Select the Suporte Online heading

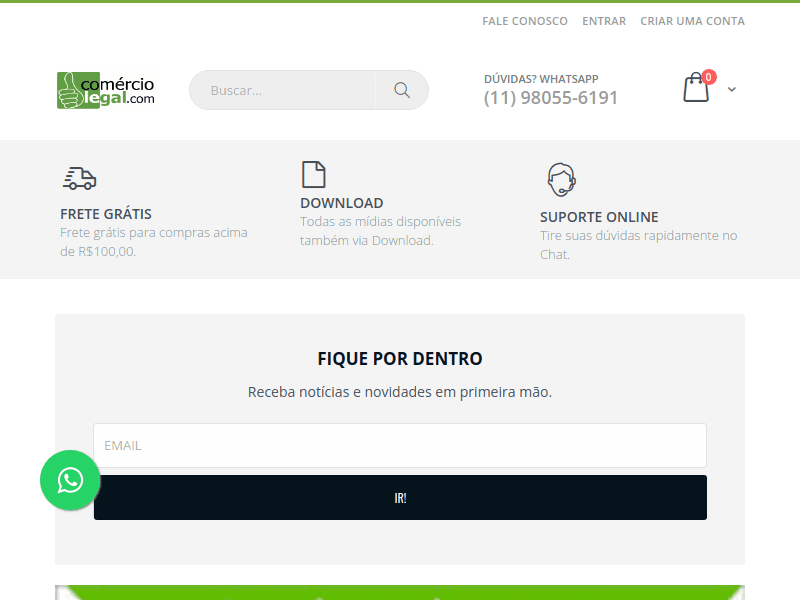[x=599, y=217]
